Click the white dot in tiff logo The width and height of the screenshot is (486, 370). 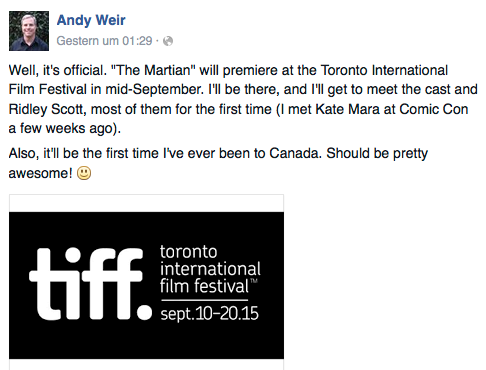[144, 312]
